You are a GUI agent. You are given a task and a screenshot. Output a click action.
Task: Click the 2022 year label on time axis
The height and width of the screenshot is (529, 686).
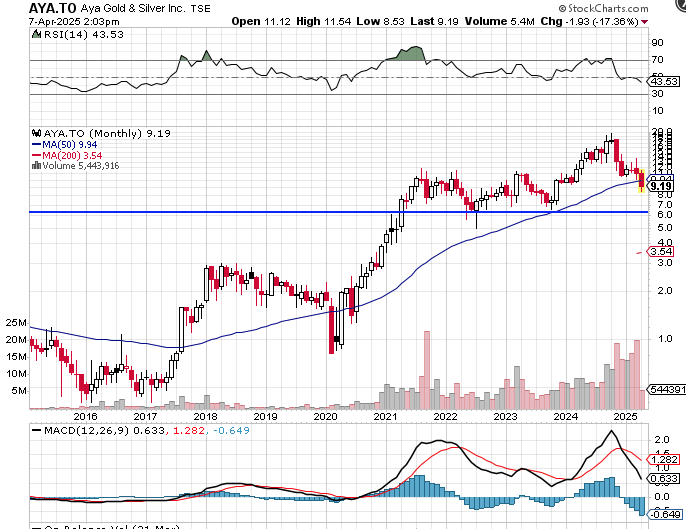click(445, 417)
